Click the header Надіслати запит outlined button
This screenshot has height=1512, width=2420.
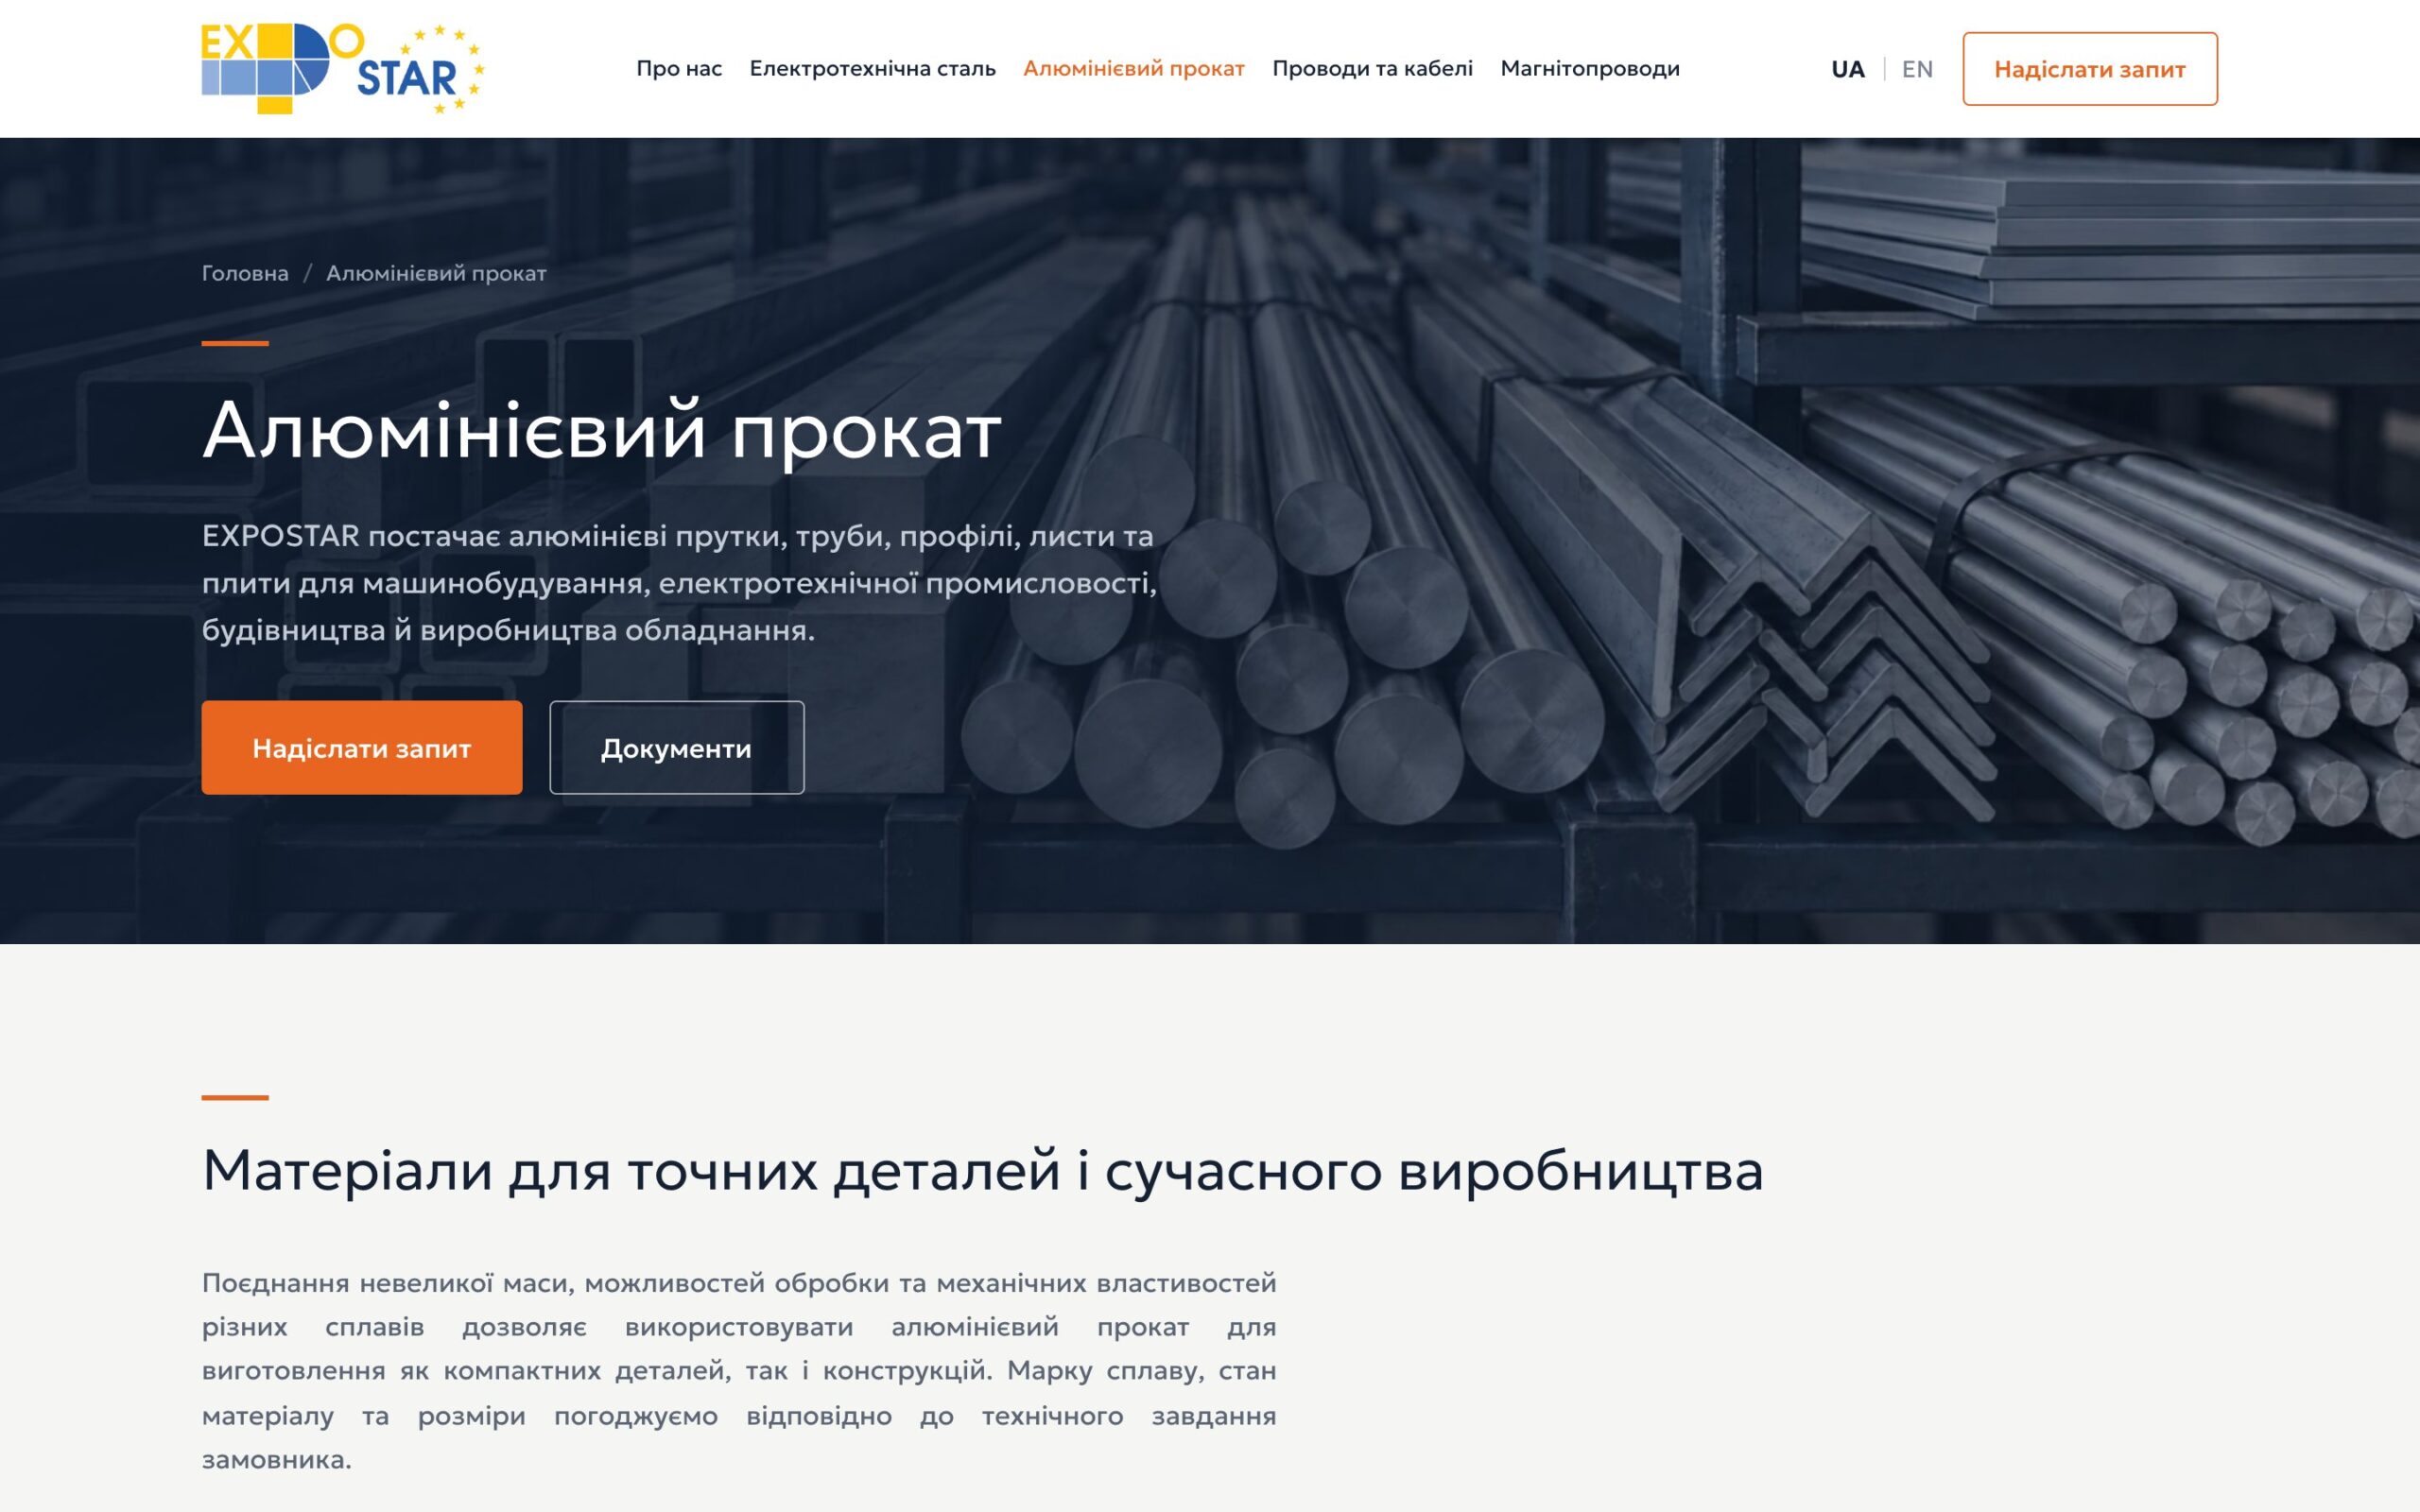coord(2089,69)
